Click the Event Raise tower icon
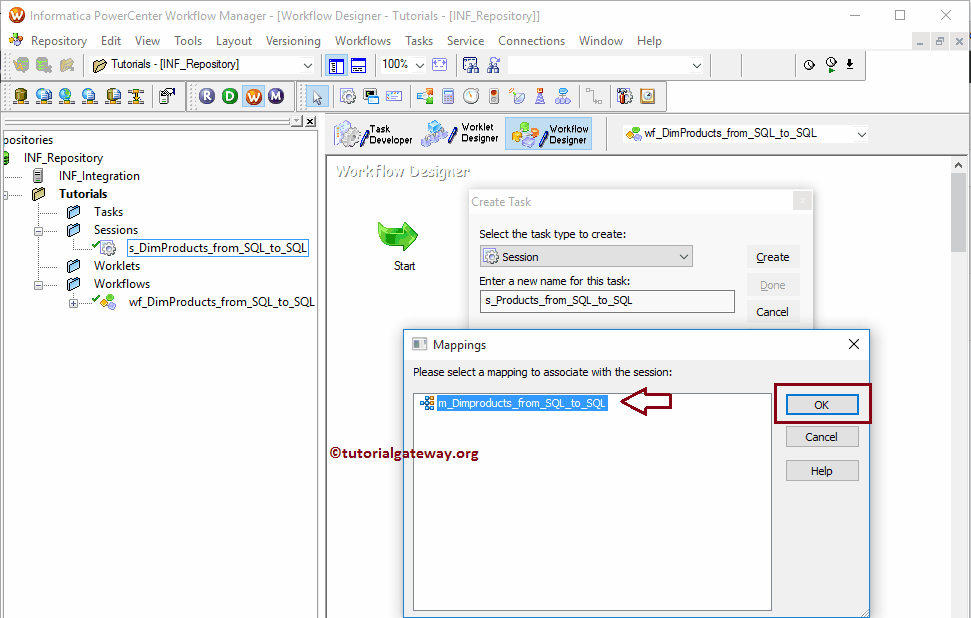Viewport: 971px width, 618px height. (540, 97)
